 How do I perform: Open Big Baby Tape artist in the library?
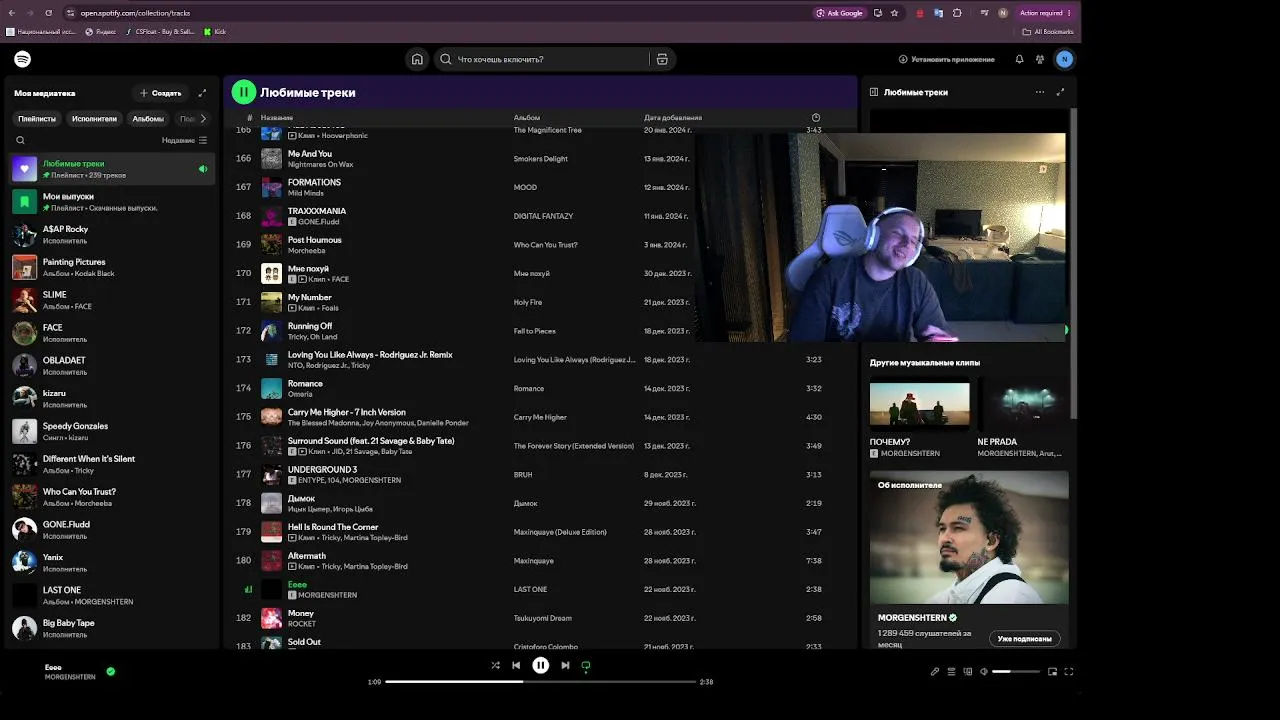pyautogui.click(x=113, y=628)
